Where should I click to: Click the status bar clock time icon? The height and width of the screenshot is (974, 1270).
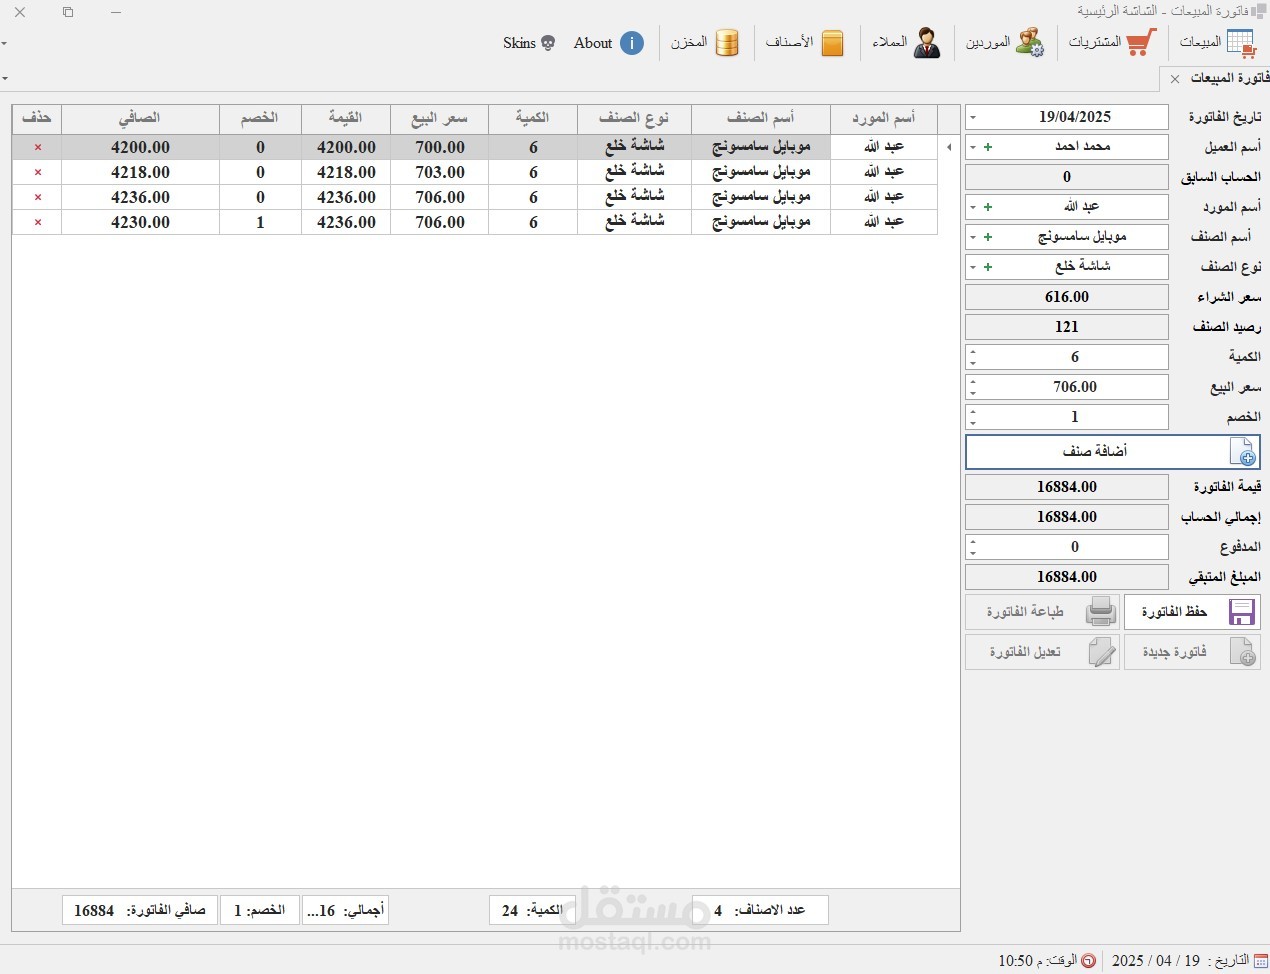pos(1089,960)
